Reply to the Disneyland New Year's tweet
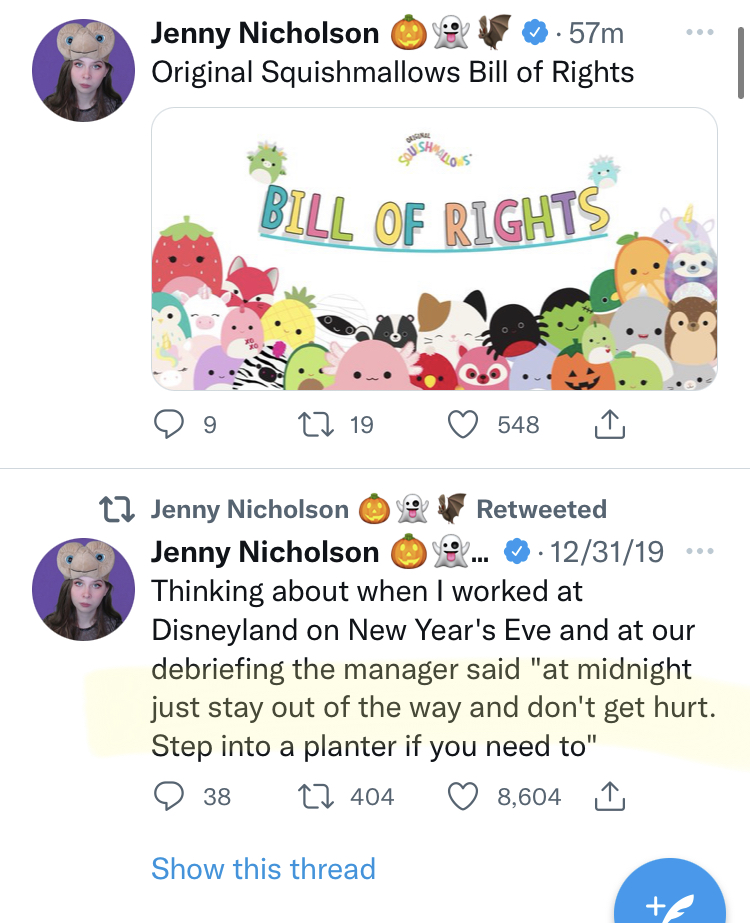Viewport: 750px width, 923px height. pyautogui.click(x=167, y=797)
